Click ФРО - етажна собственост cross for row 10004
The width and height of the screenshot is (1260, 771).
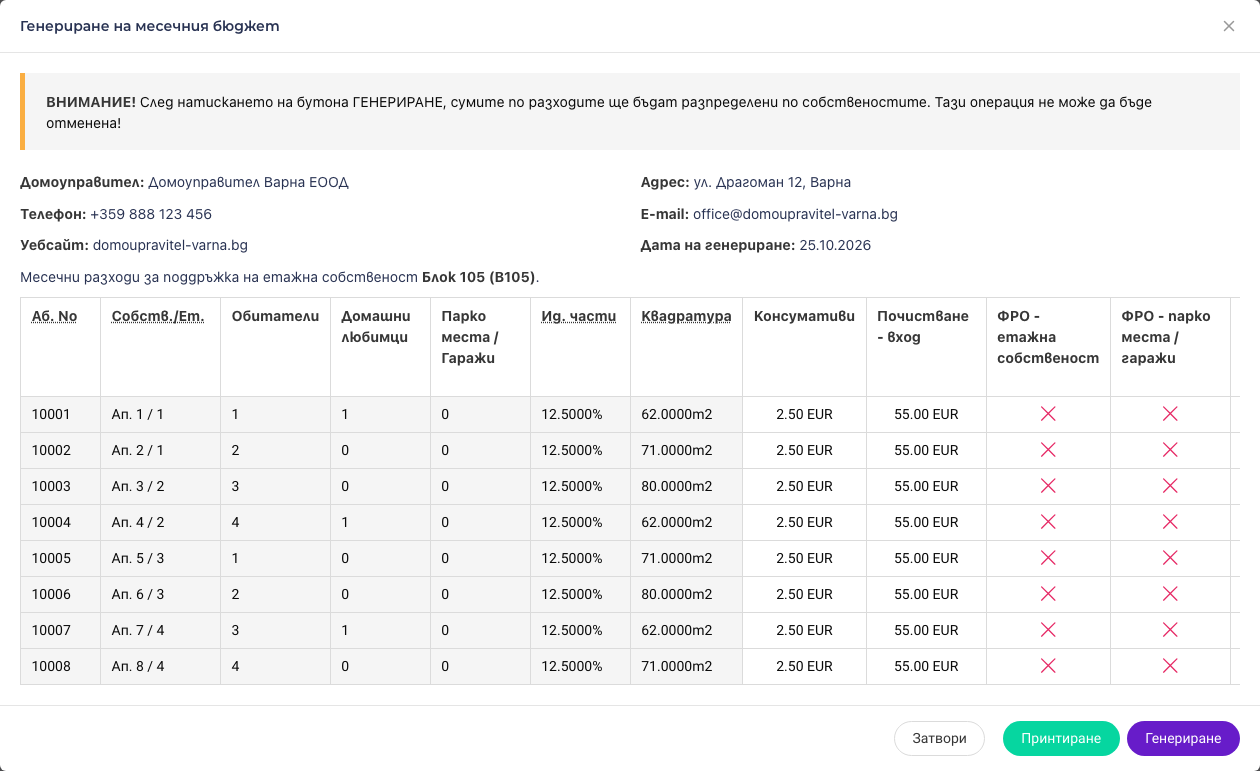click(1048, 522)
